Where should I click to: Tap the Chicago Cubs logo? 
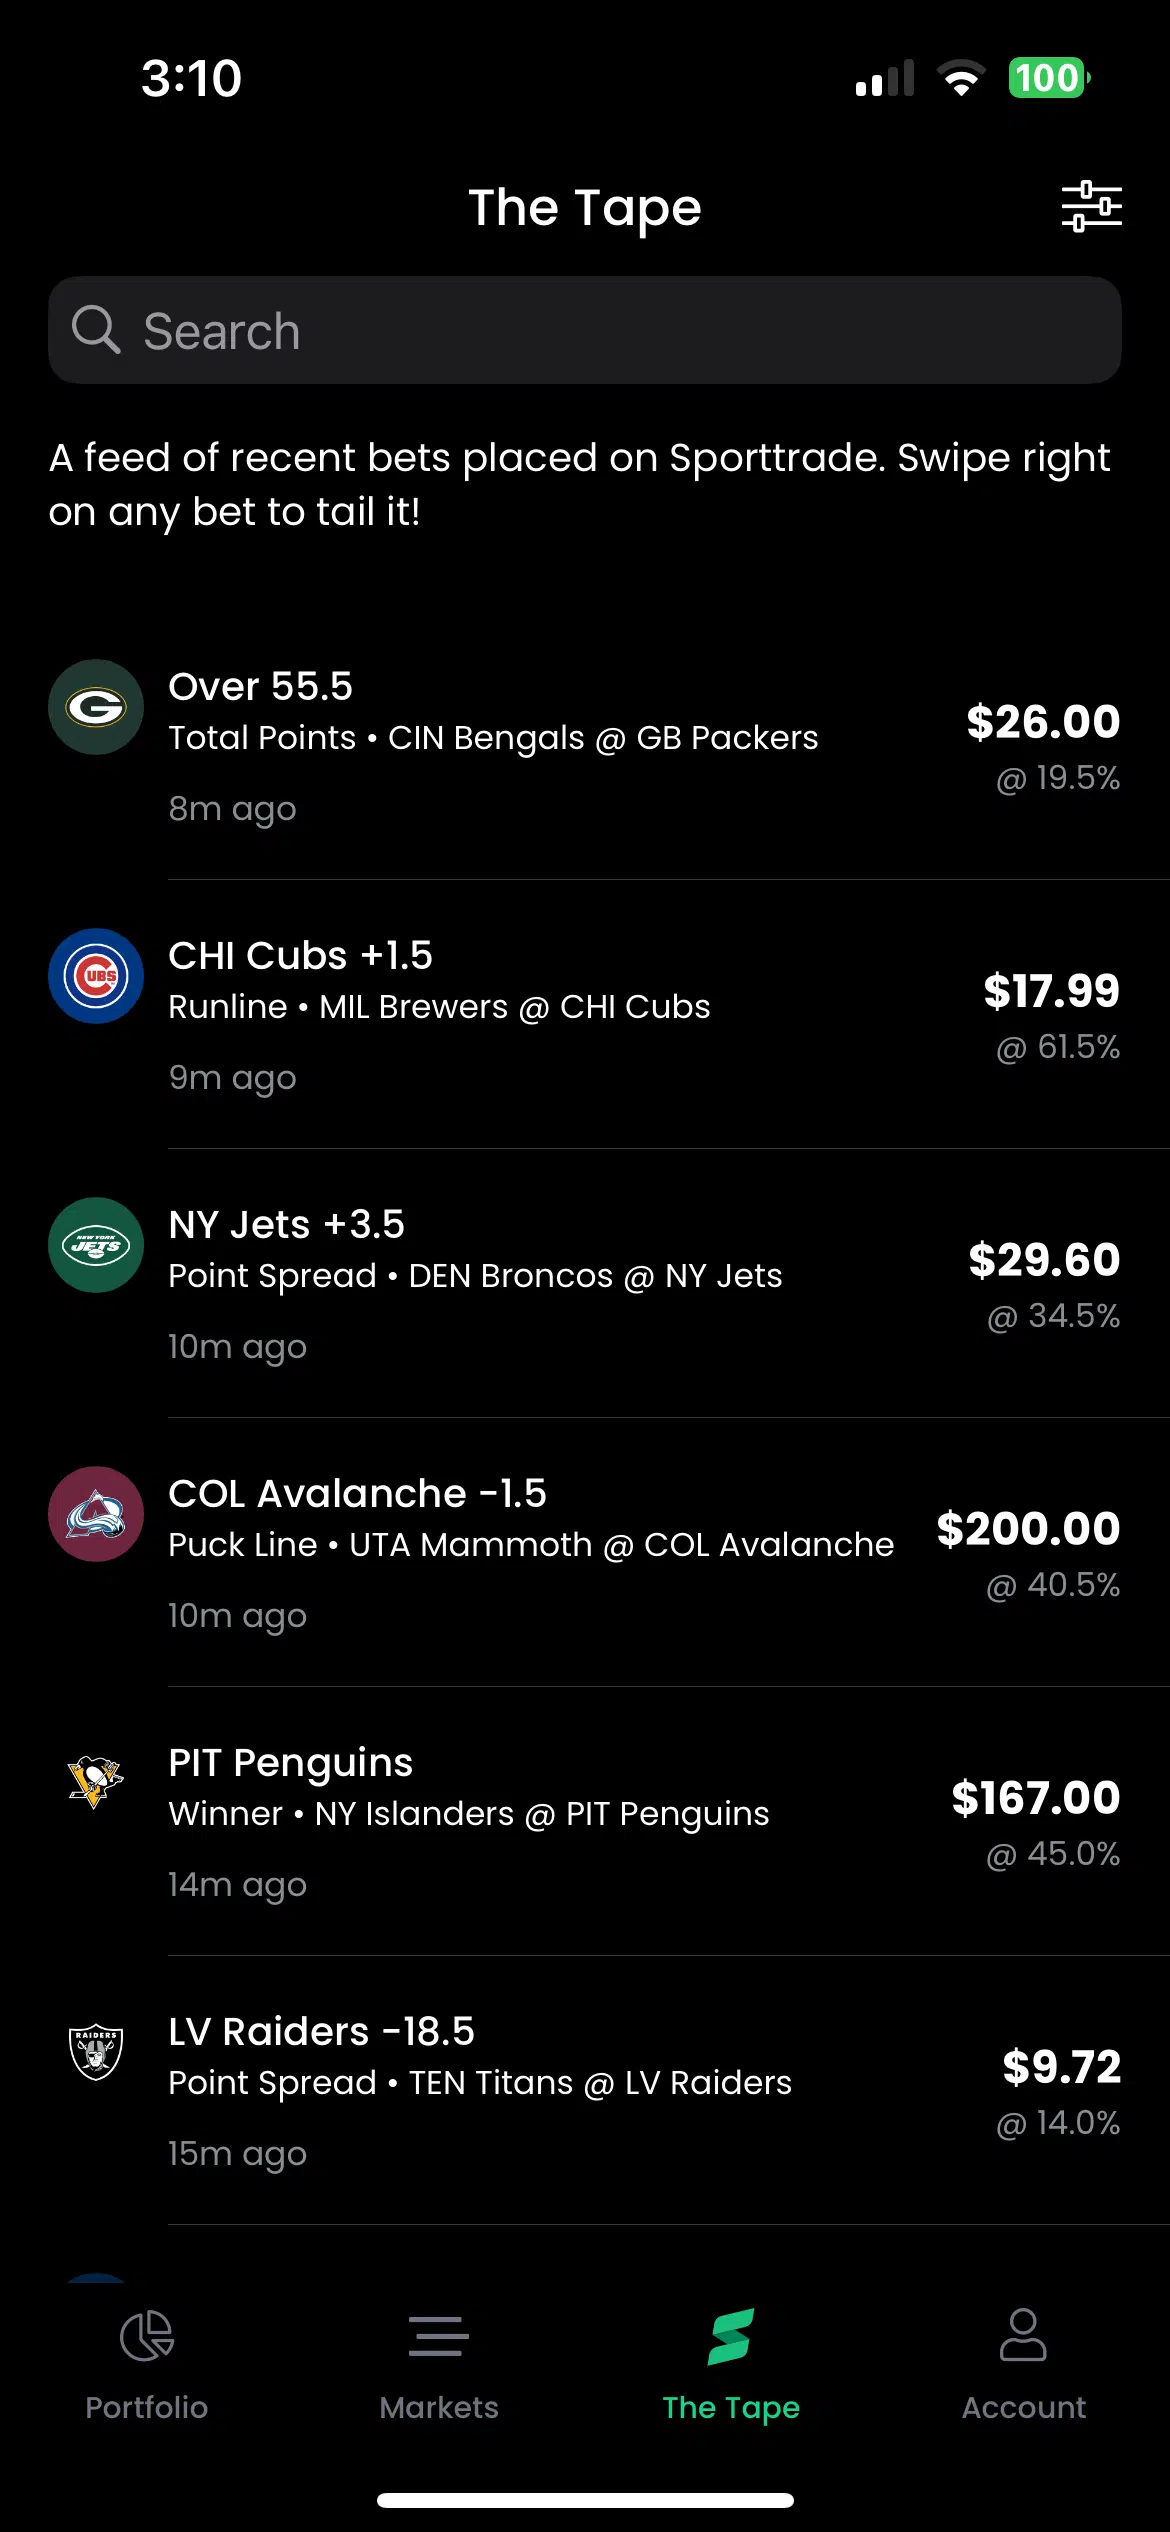[96, 976]
